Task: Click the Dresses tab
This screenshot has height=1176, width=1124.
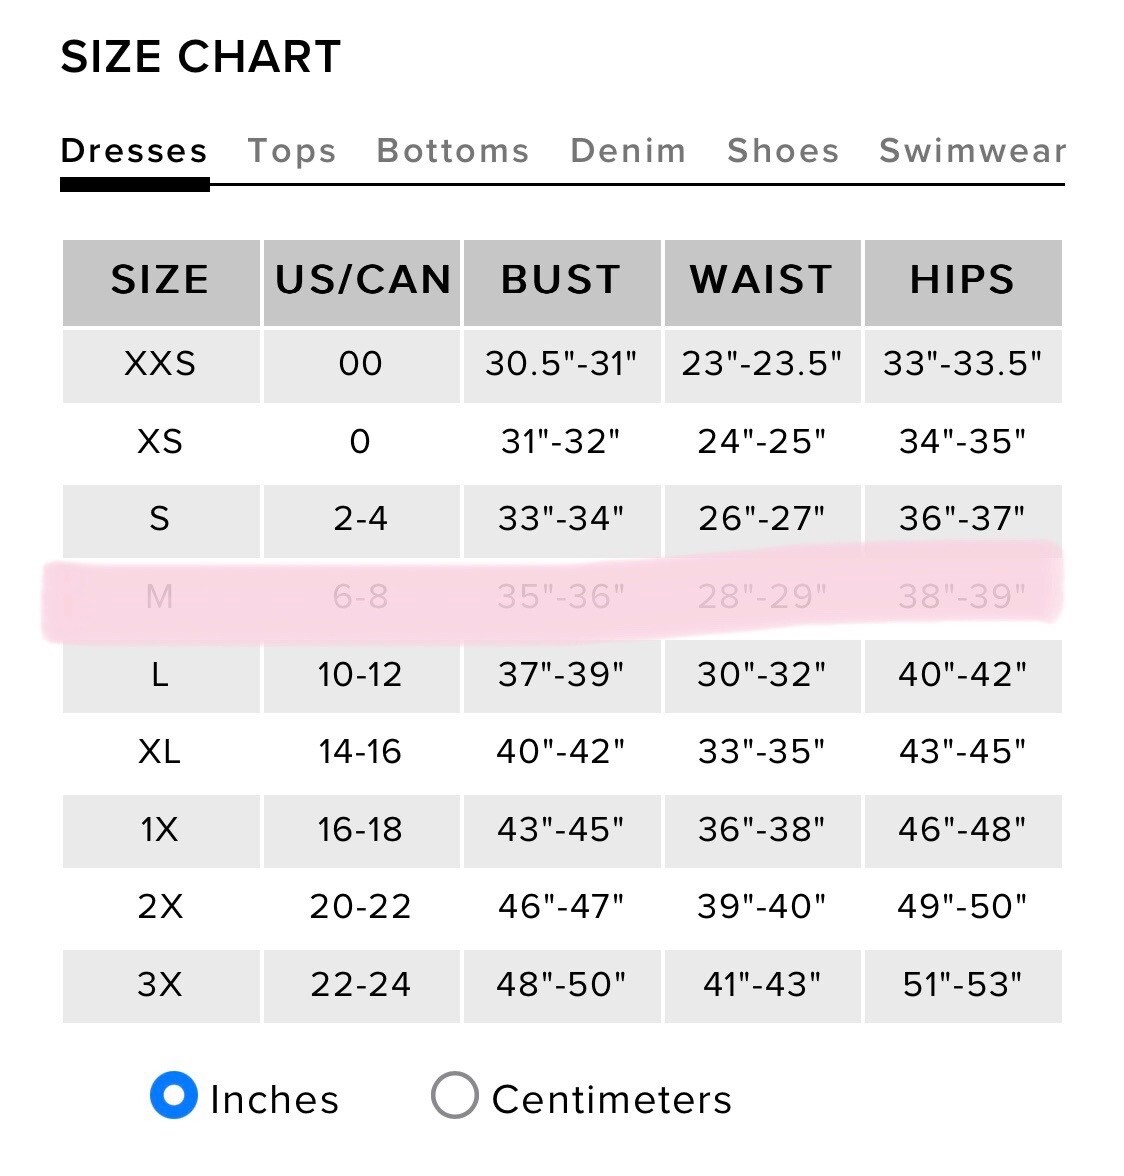Action: 134,151
